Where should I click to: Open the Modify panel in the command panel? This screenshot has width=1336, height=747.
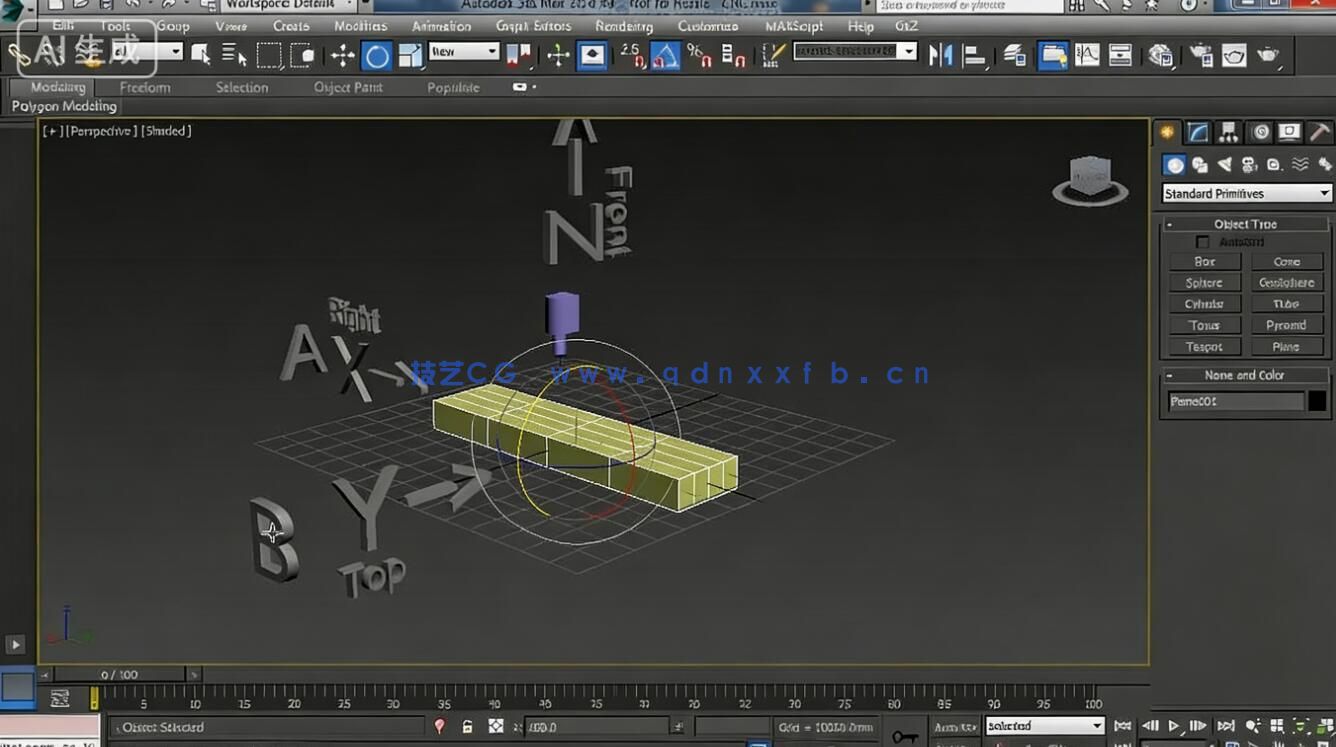tap(1195, 132)
